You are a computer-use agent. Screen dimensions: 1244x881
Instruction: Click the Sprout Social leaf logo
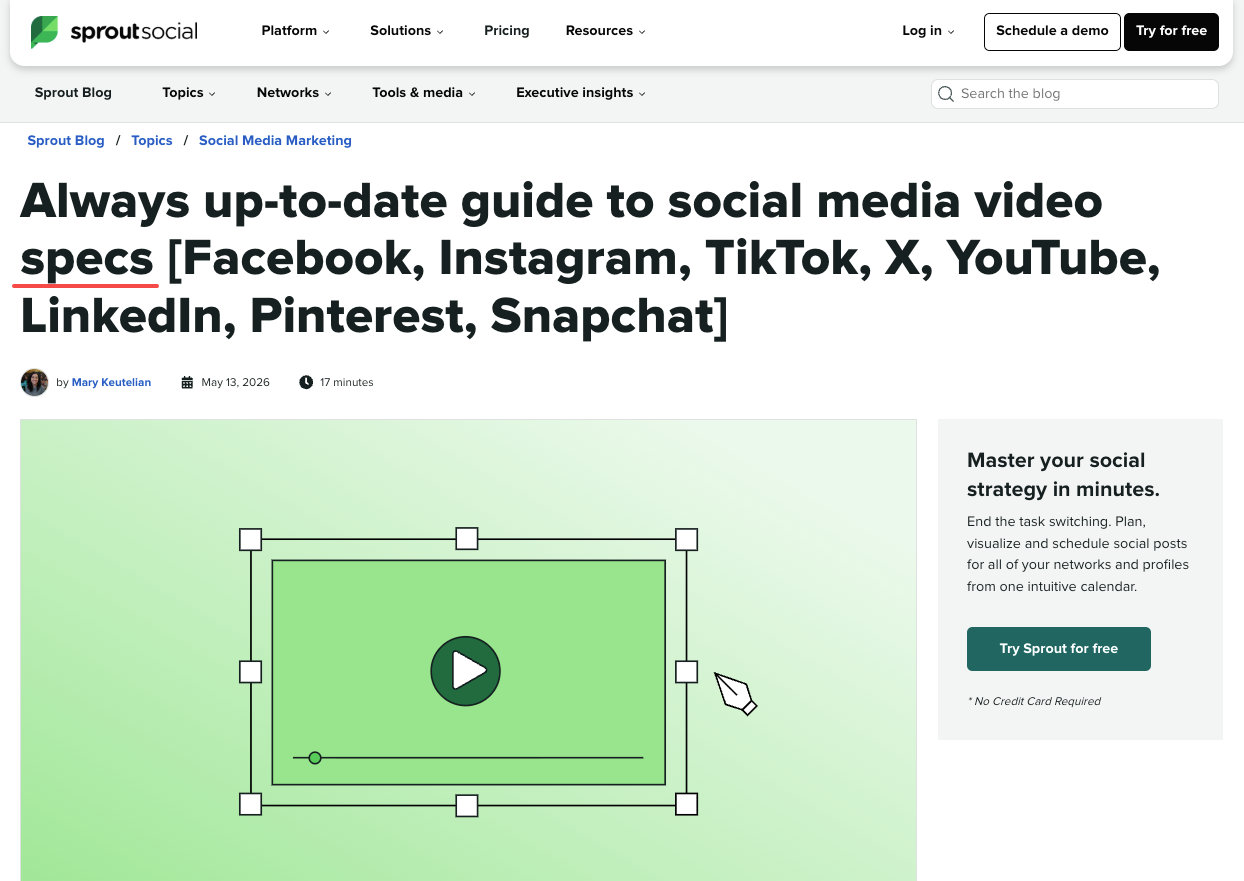coord(44,32)
